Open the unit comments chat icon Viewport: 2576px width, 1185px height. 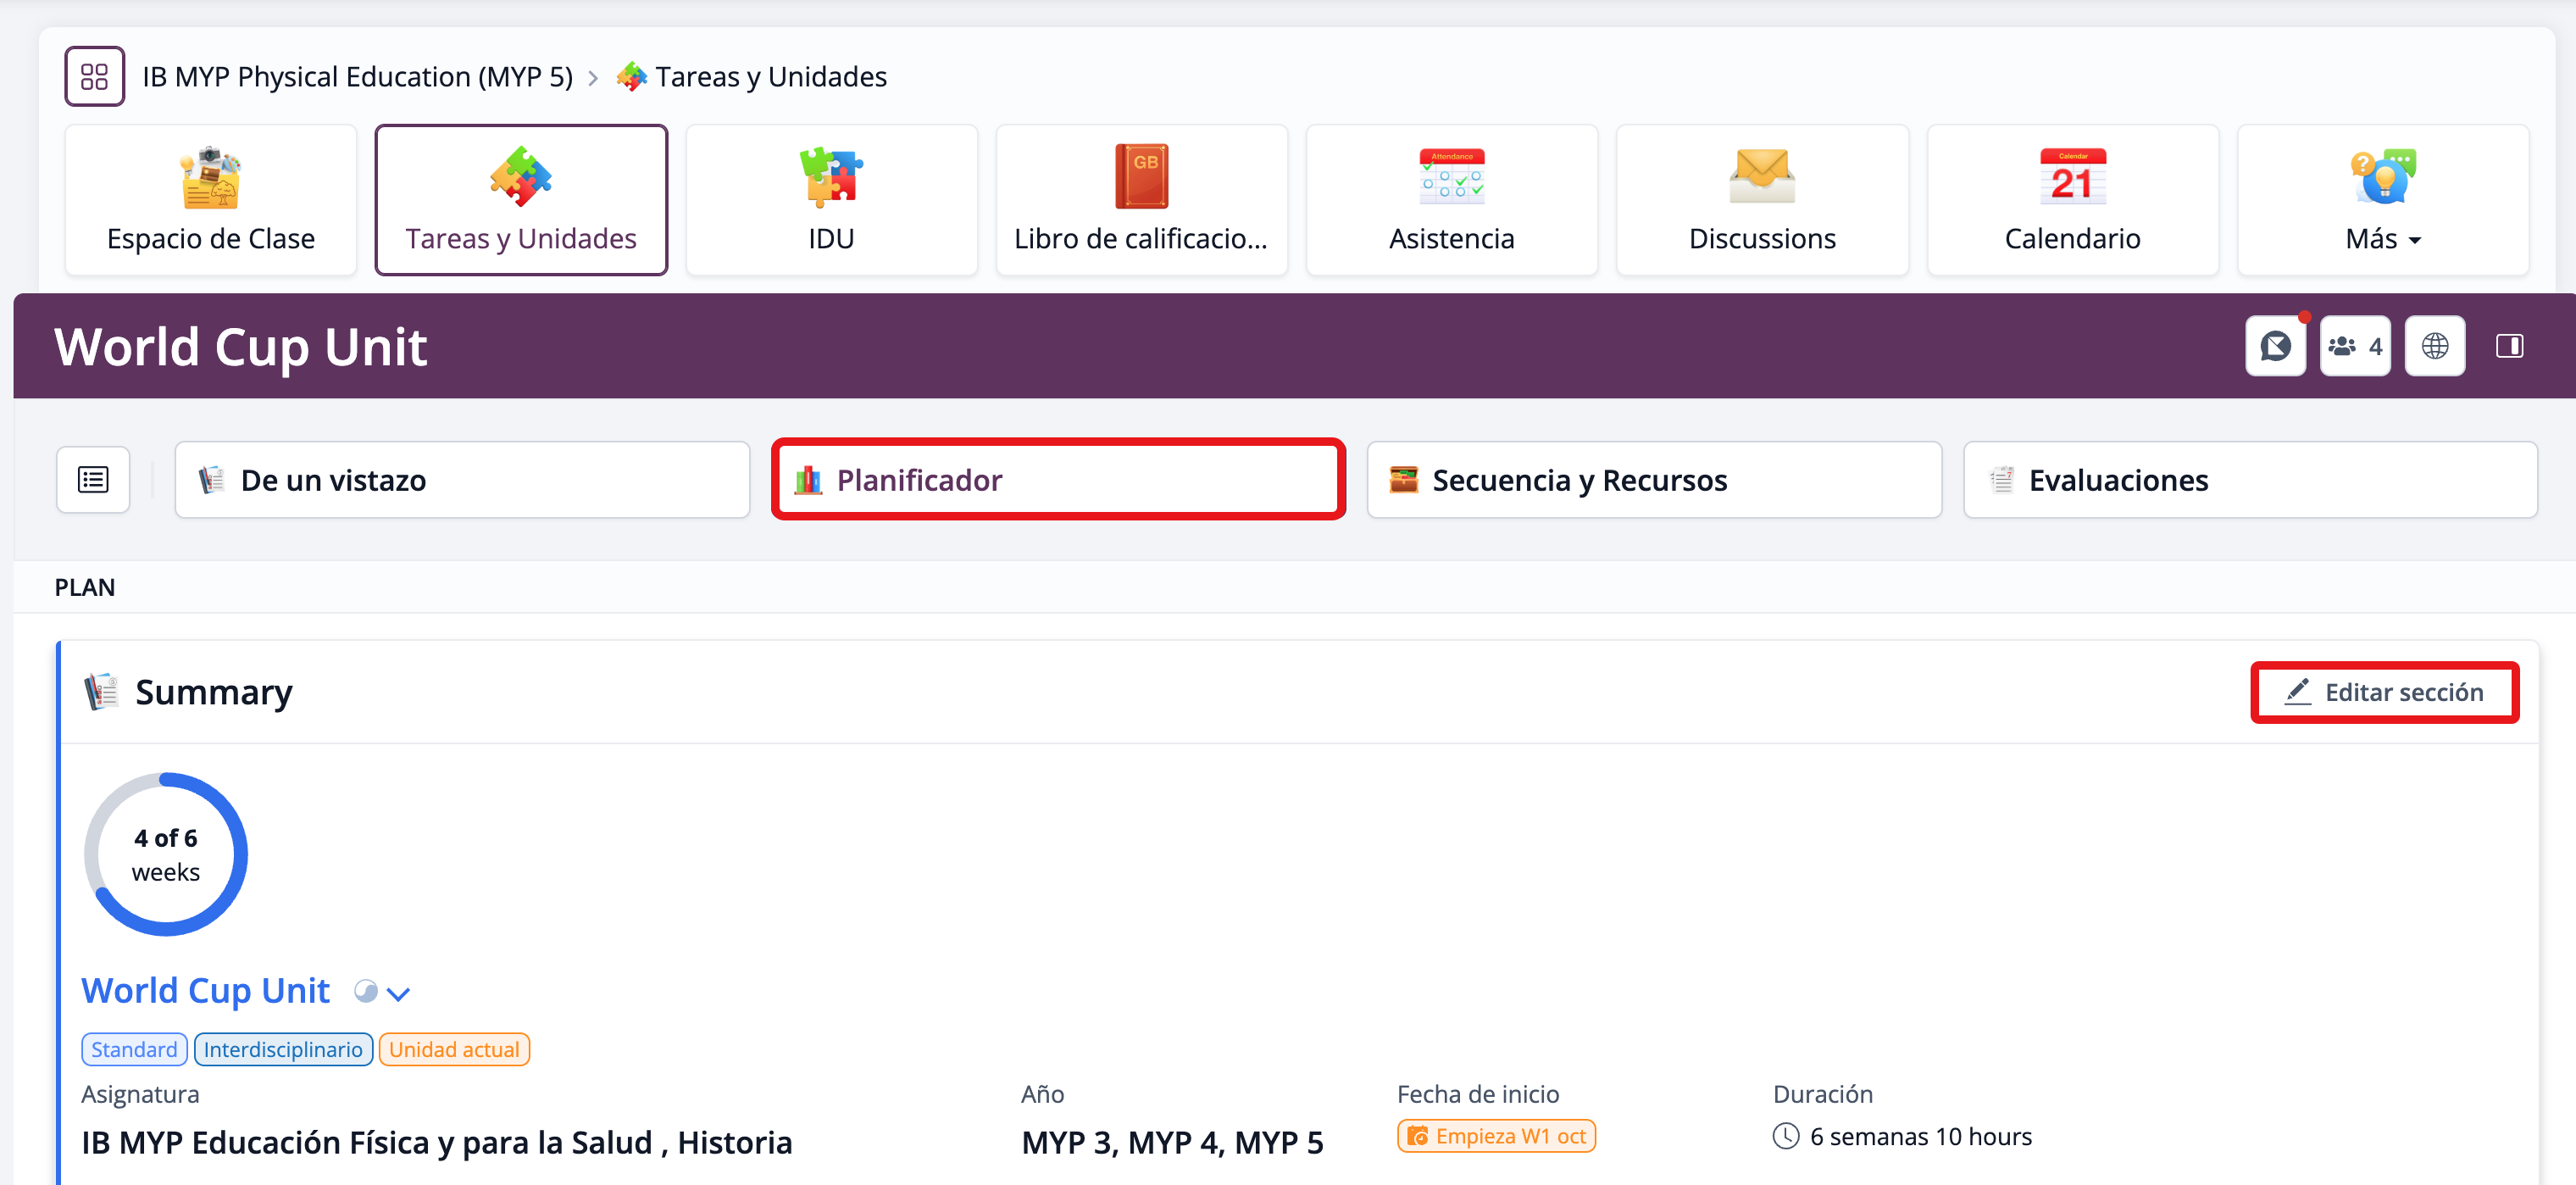2275,346
